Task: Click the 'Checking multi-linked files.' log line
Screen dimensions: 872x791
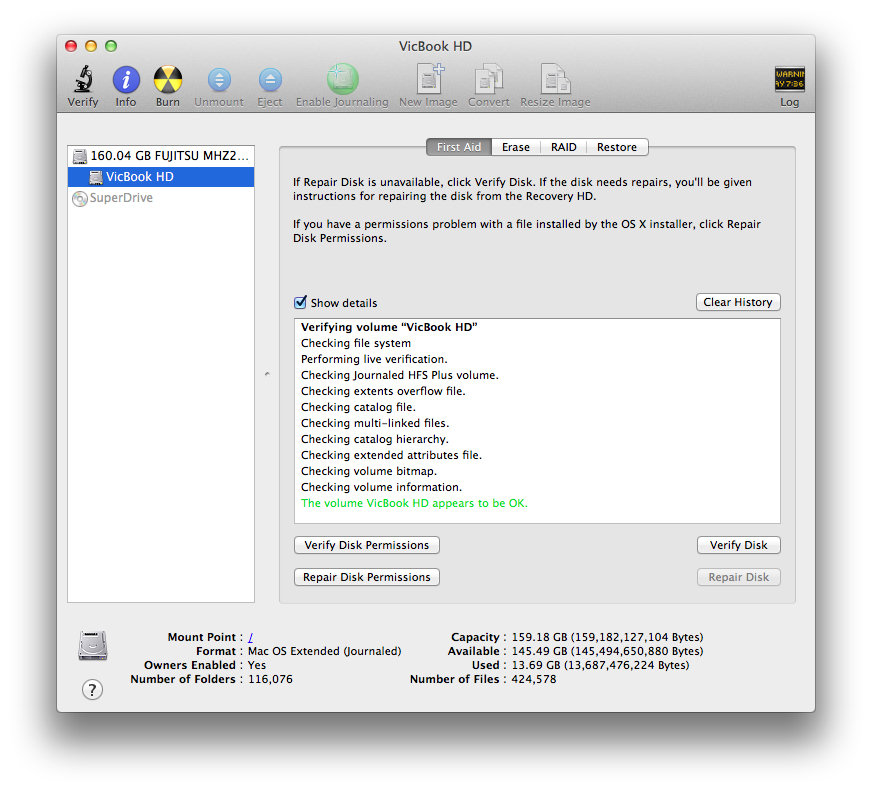Action: click(375, 423)
